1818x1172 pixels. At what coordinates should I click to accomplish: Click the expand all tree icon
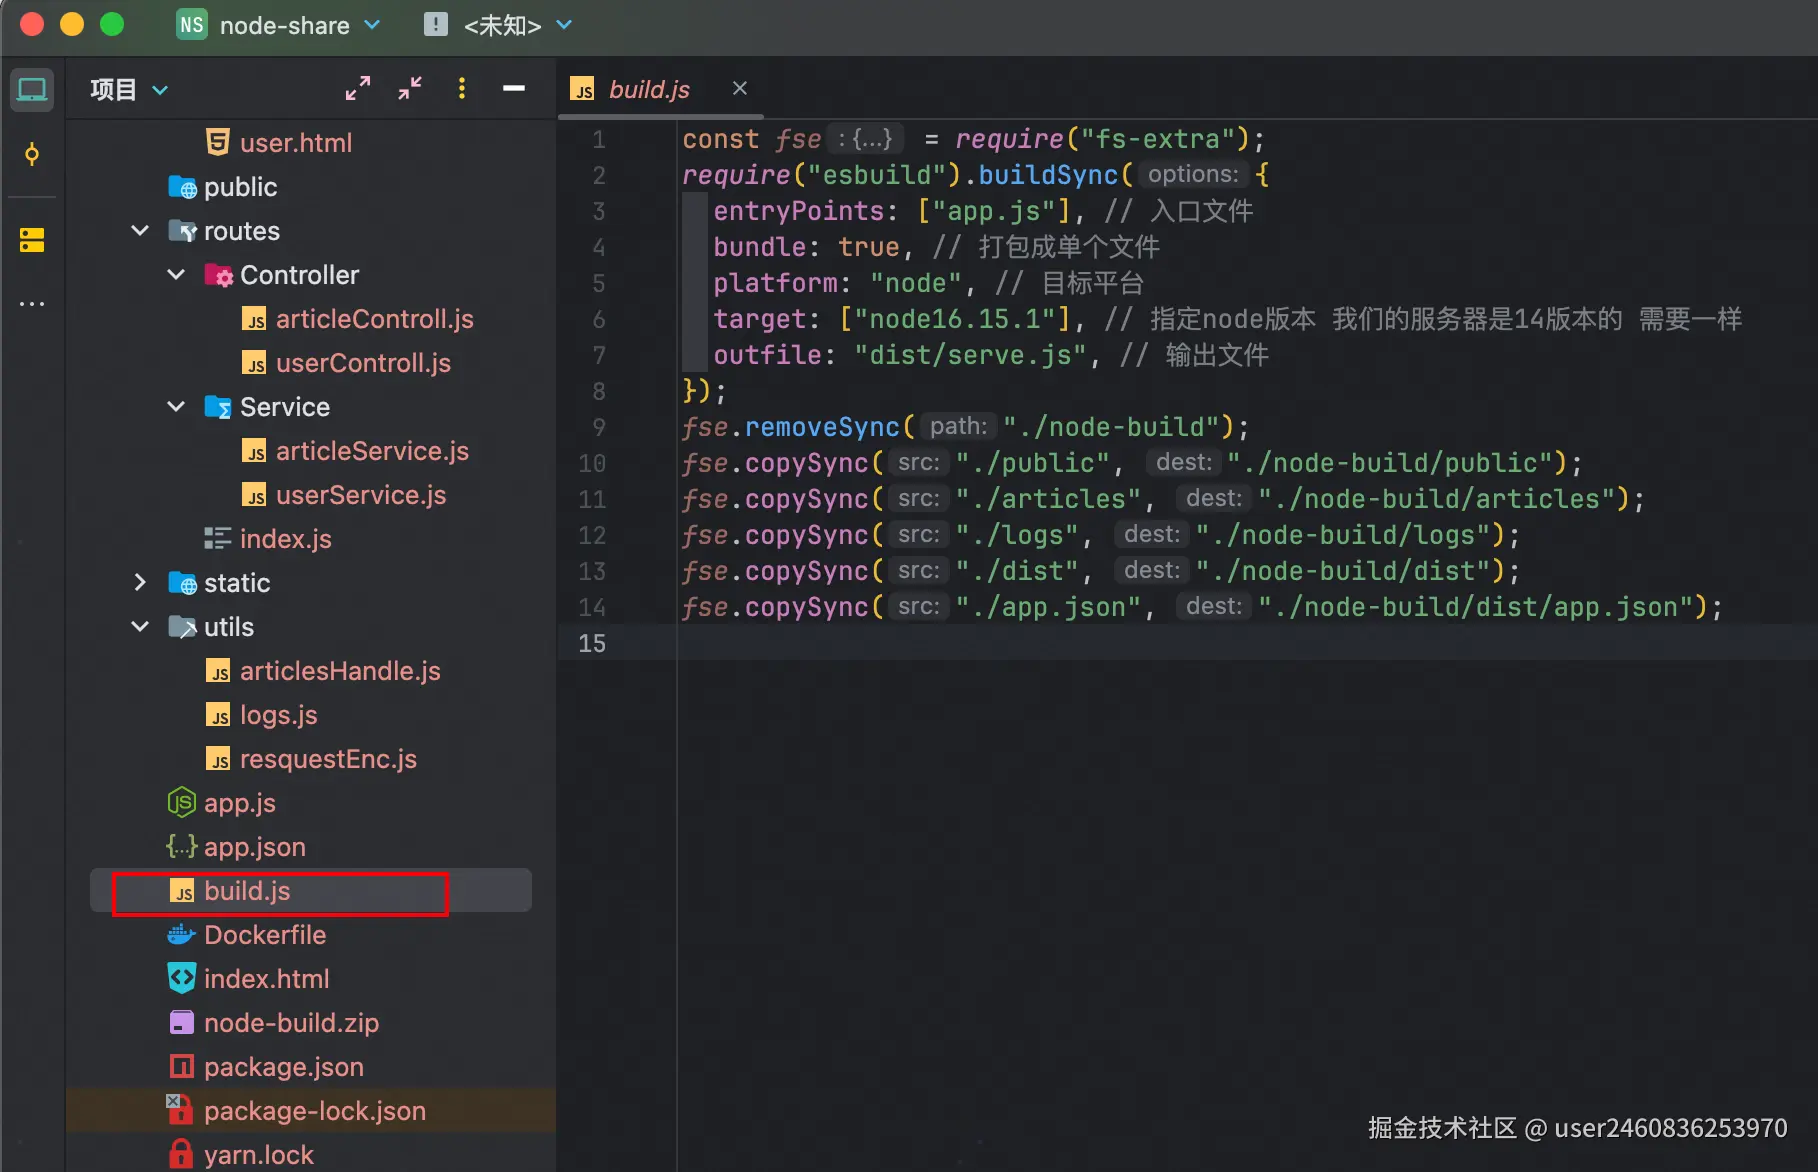pyautogui.click(x=358, y=89)
